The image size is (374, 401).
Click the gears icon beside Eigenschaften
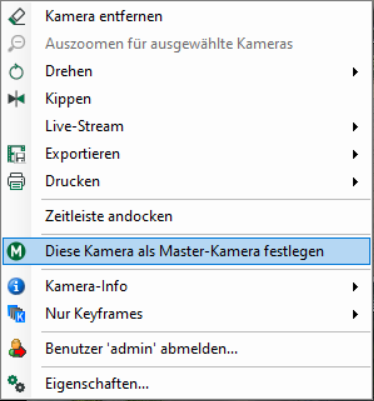click(16, 384)
